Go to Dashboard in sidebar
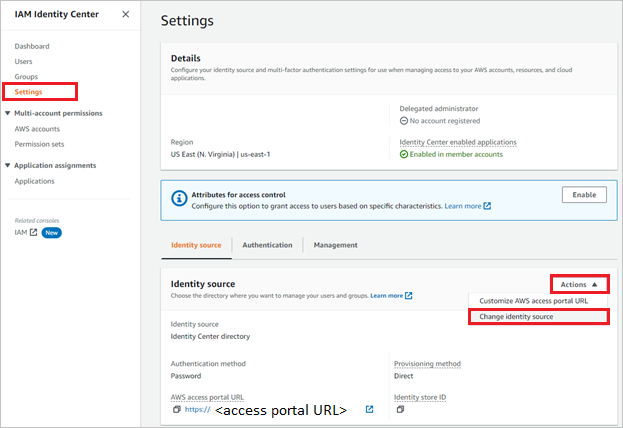Image resolution: width=623 pixels, height=428 pixels. pyautogui.click(x=32, y=46)
